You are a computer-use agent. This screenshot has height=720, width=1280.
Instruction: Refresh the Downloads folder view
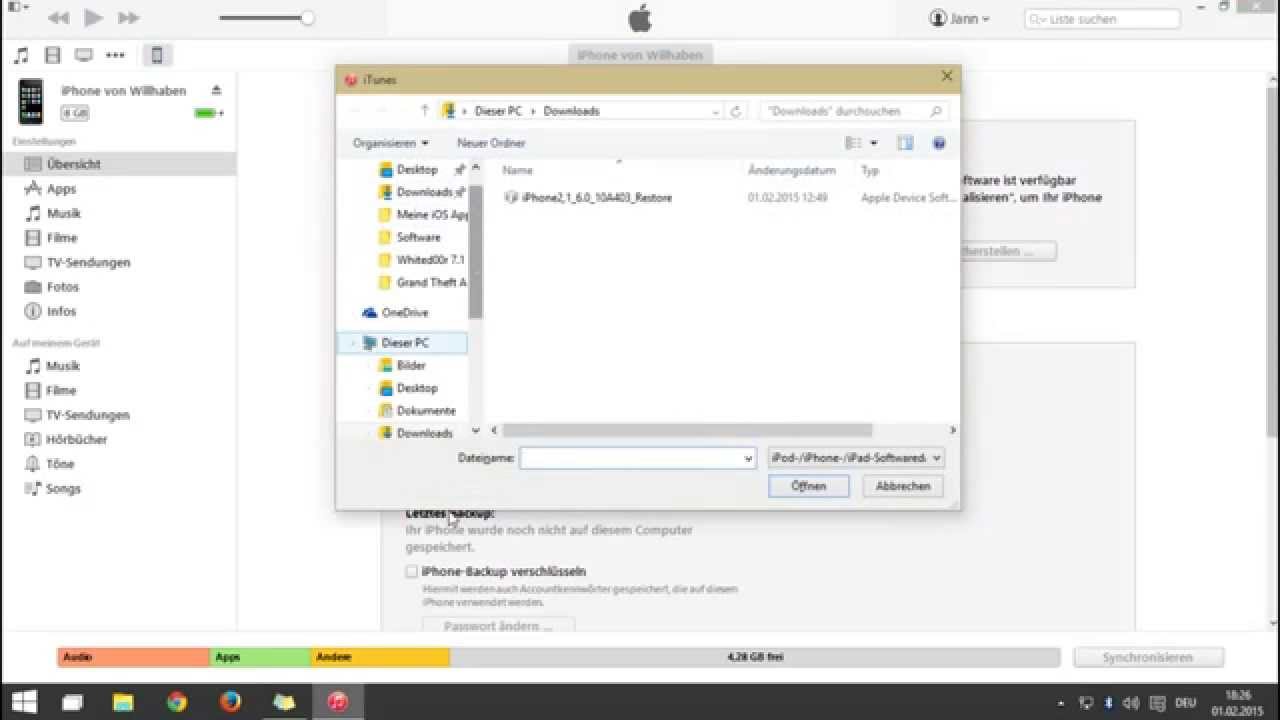(x=735, y=111)
